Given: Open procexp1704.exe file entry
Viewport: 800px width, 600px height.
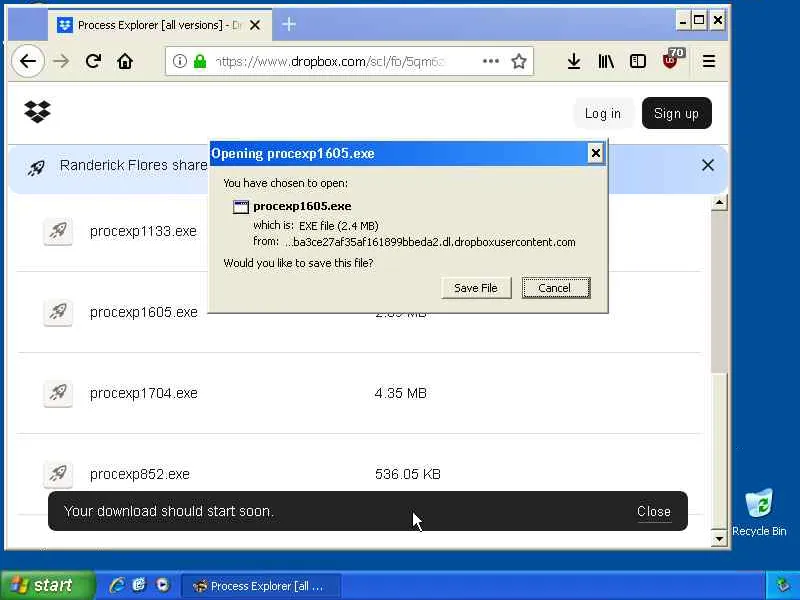Looking at the screenshot, I should [x=144, y=393].
